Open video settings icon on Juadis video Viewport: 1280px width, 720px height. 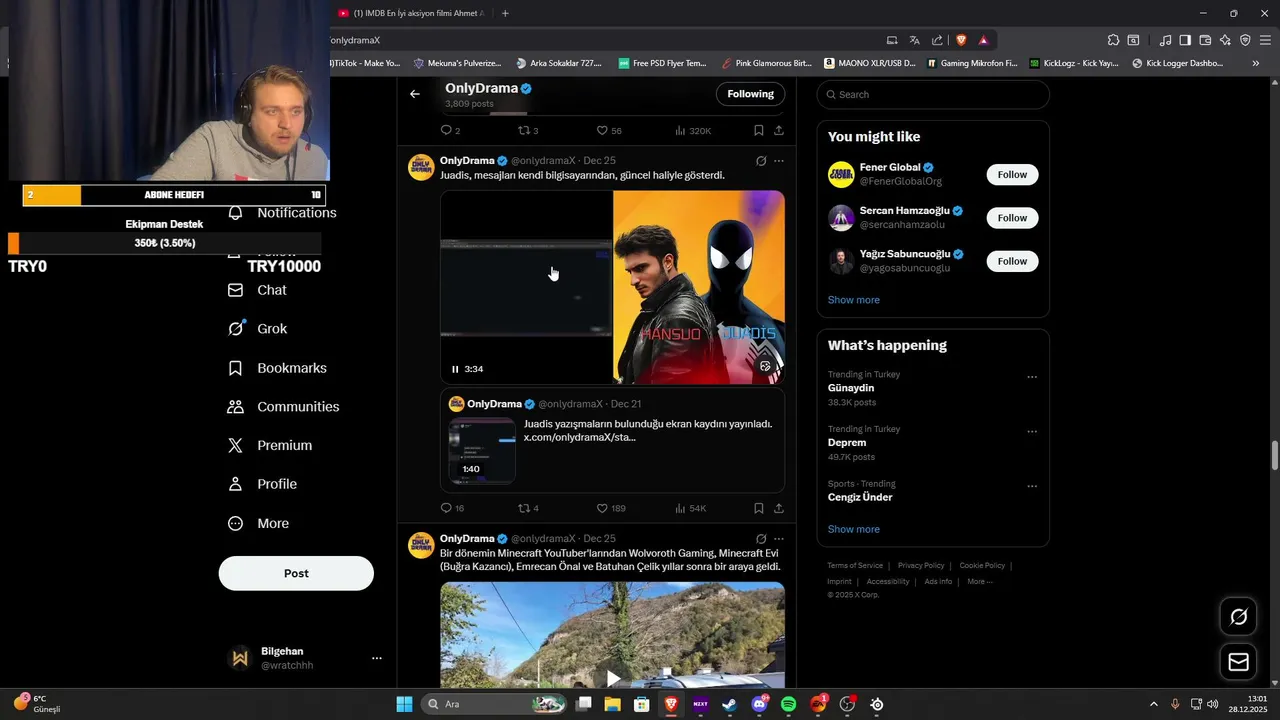765,366
